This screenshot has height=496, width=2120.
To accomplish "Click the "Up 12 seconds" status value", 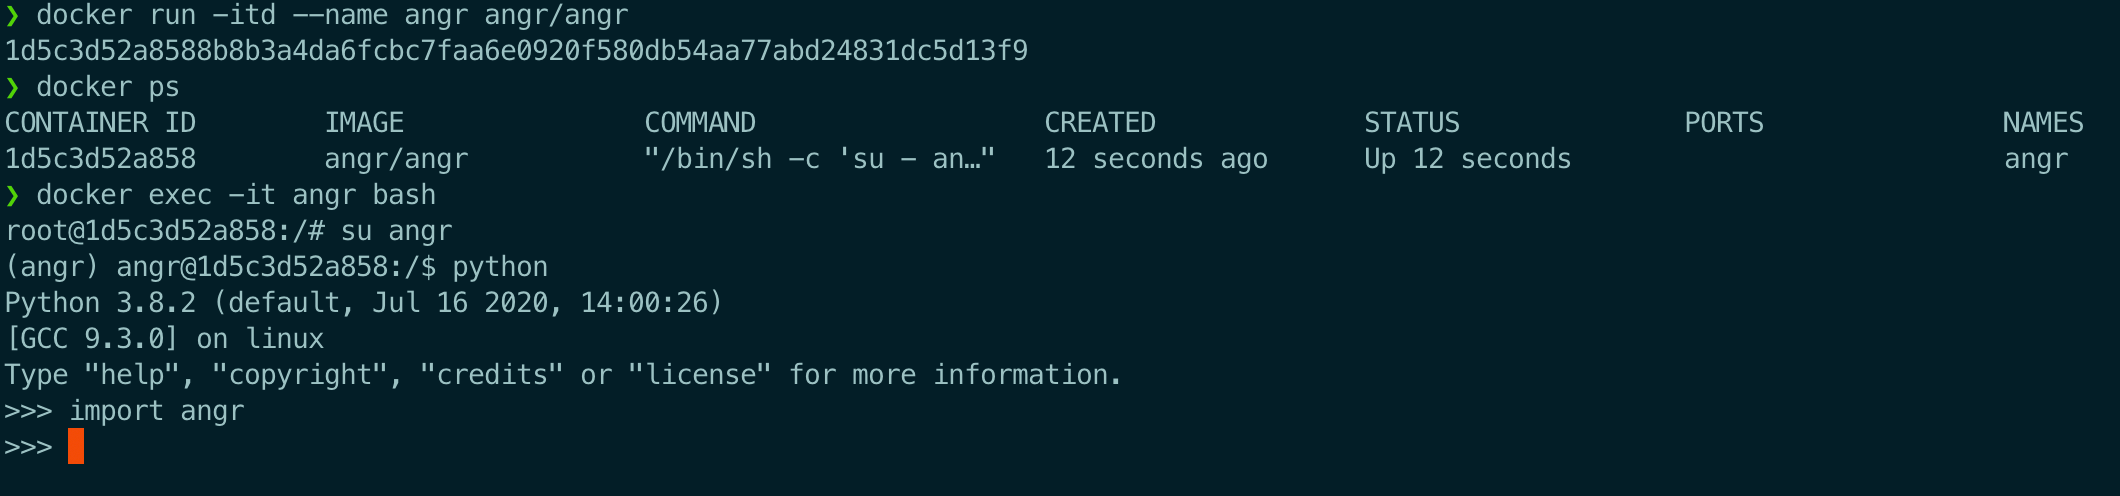I will (1468, 159).
